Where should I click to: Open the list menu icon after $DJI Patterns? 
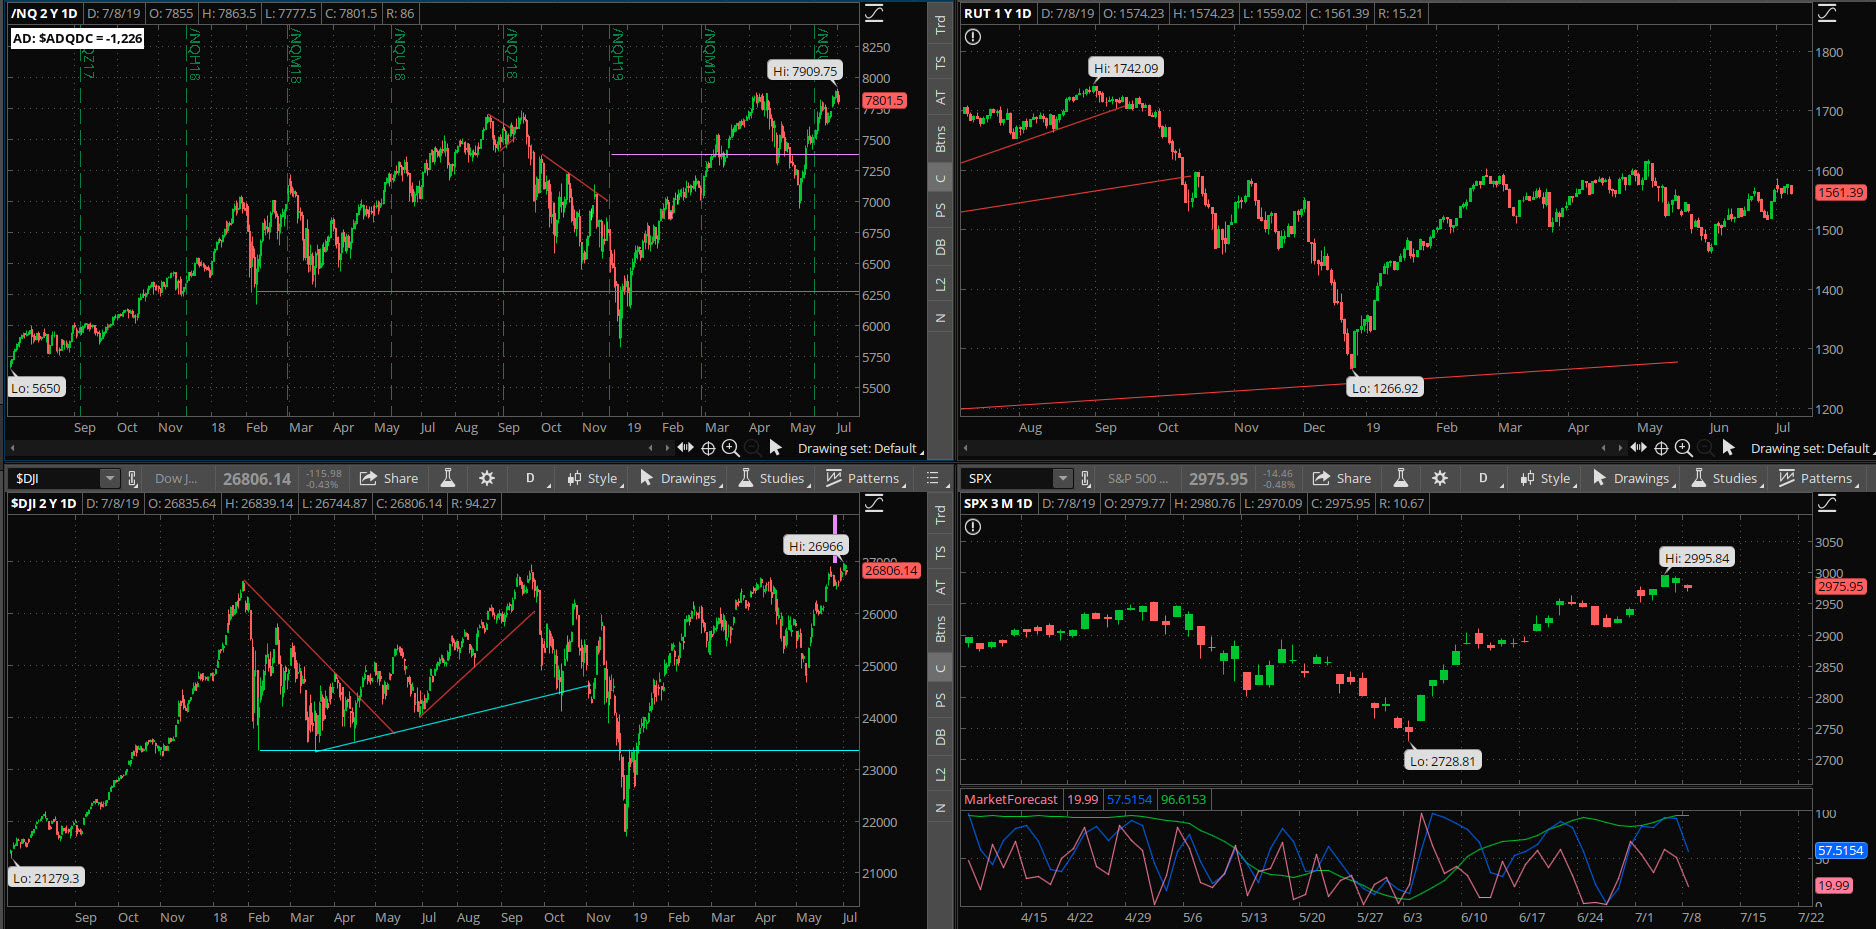[932, 478]
